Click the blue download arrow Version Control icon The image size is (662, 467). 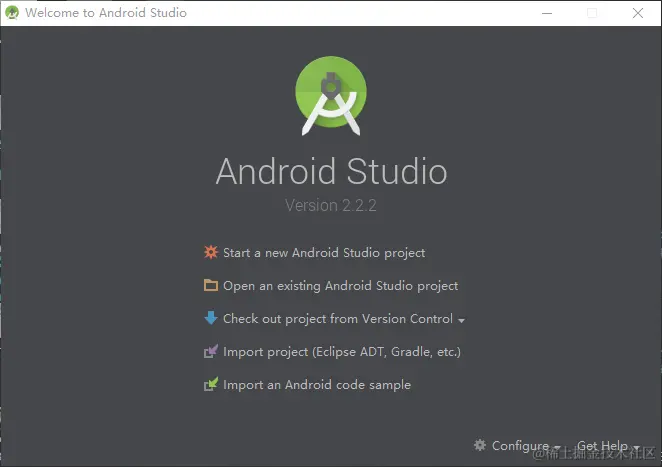(211, 318)
